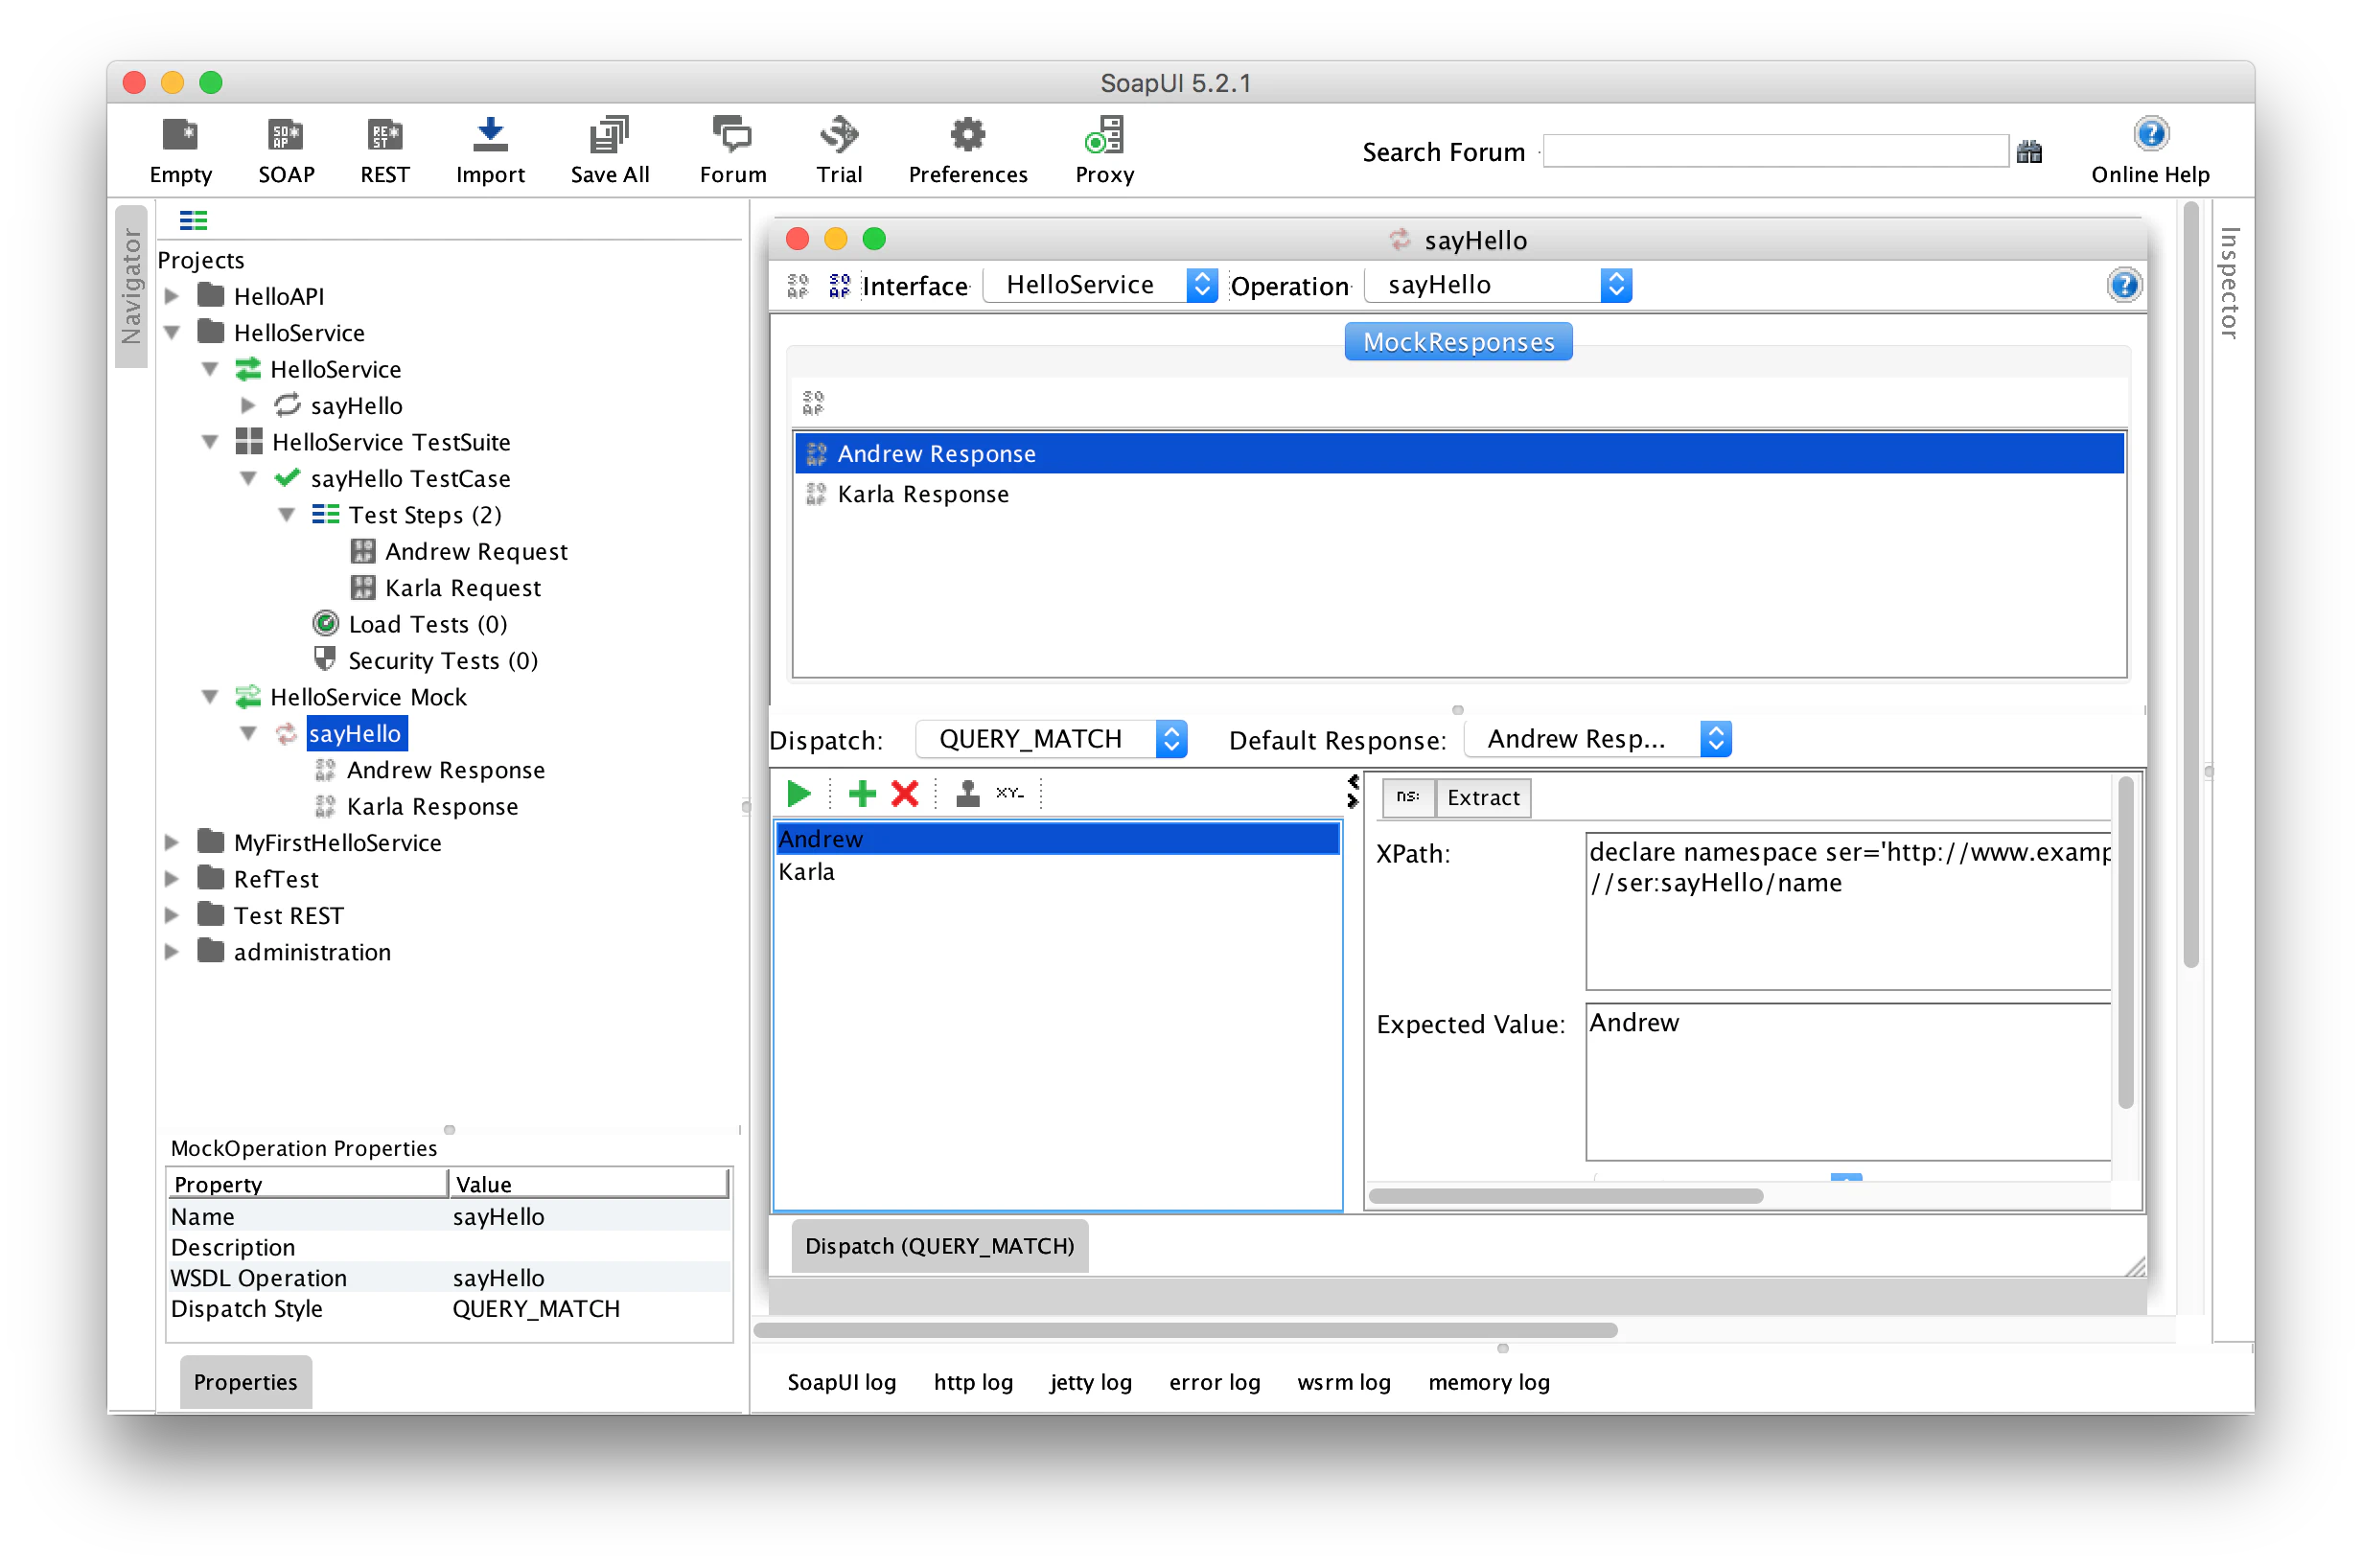Image resolution: width=2362 pixels, height=1568 pixels.
Task: Switch to the http log tab
Action: [x=972, y=1382]
